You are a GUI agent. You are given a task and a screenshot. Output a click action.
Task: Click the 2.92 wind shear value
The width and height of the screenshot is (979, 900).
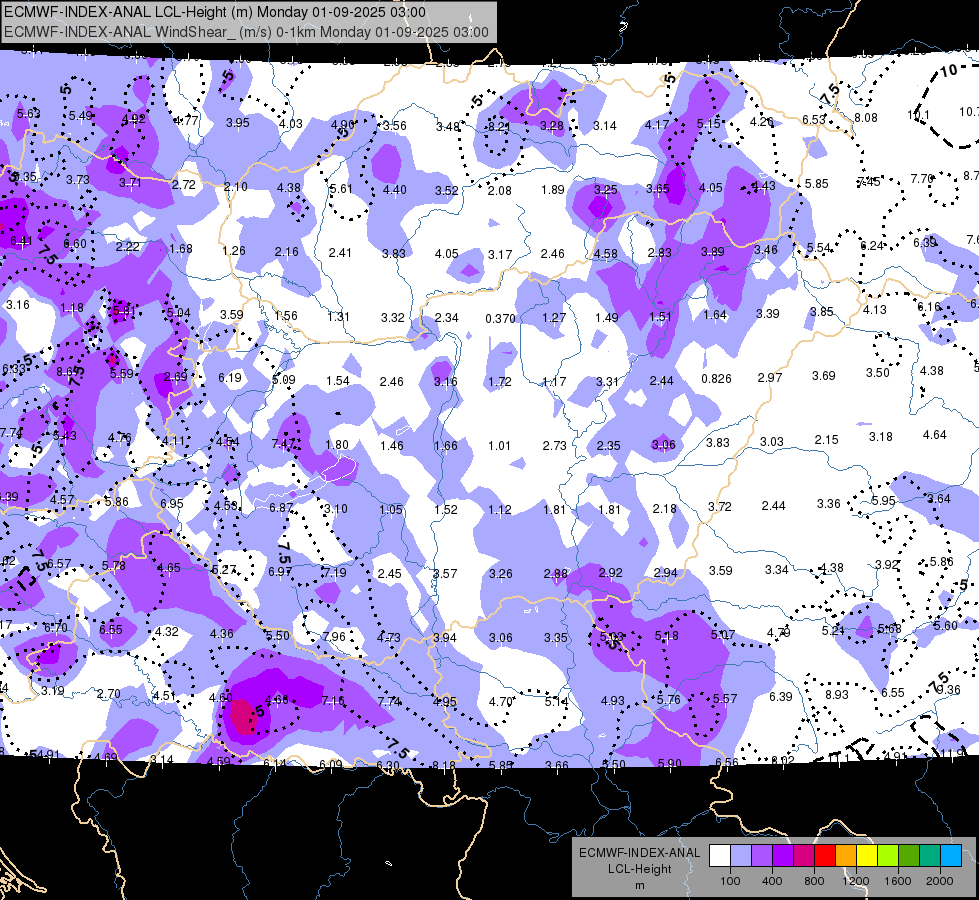(x=611, y=573)
